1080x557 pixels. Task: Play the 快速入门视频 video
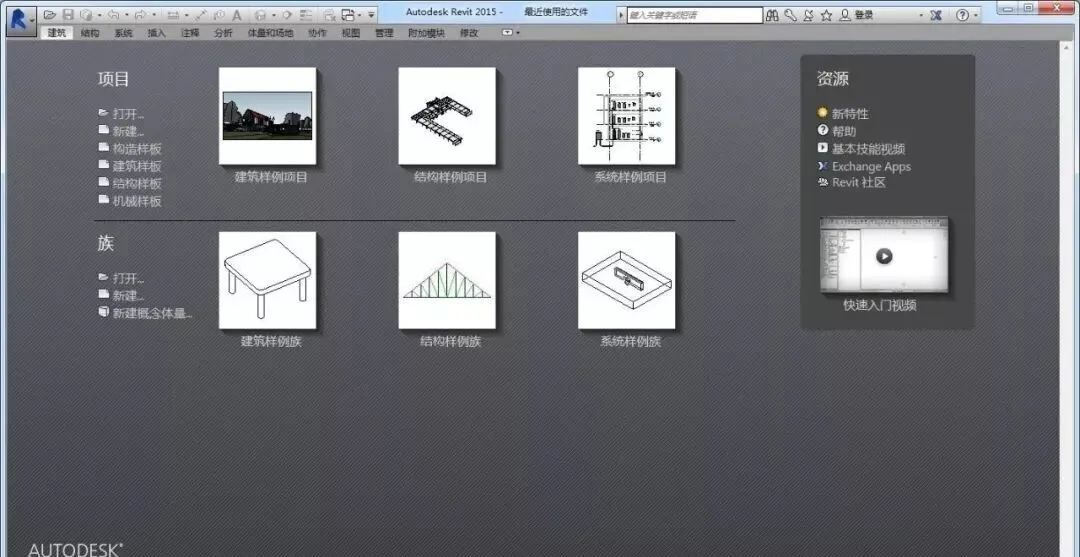pos(884,256)
